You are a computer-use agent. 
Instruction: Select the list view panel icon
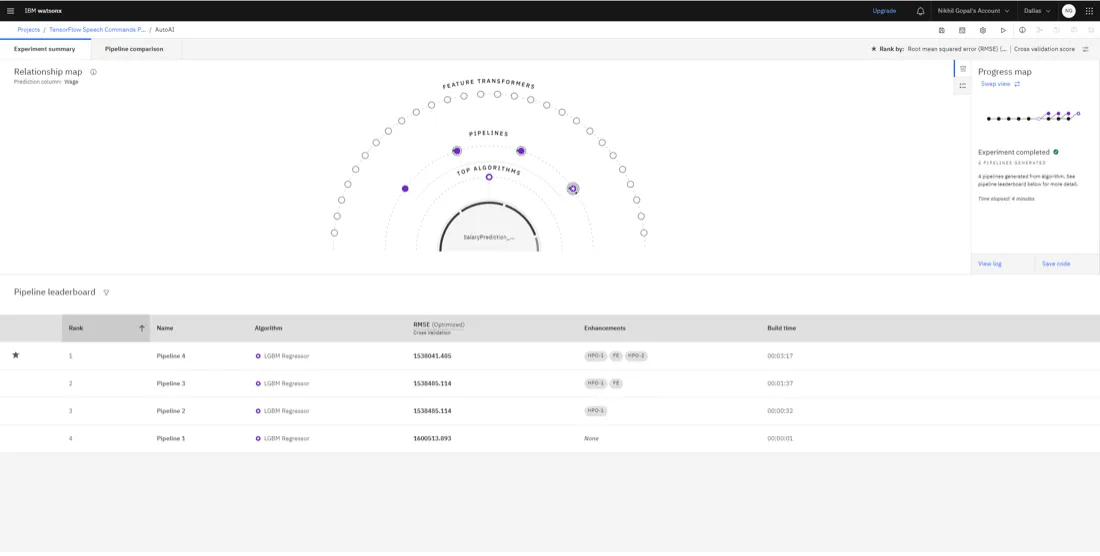pyautogui.click(x=962, y=85)
